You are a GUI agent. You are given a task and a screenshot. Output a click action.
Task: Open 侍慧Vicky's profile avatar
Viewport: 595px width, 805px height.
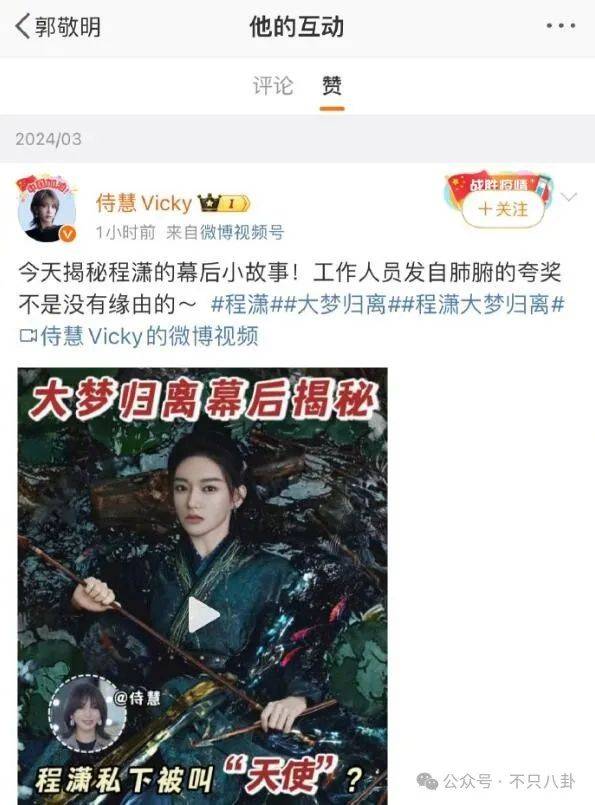(x=47, y=211)
